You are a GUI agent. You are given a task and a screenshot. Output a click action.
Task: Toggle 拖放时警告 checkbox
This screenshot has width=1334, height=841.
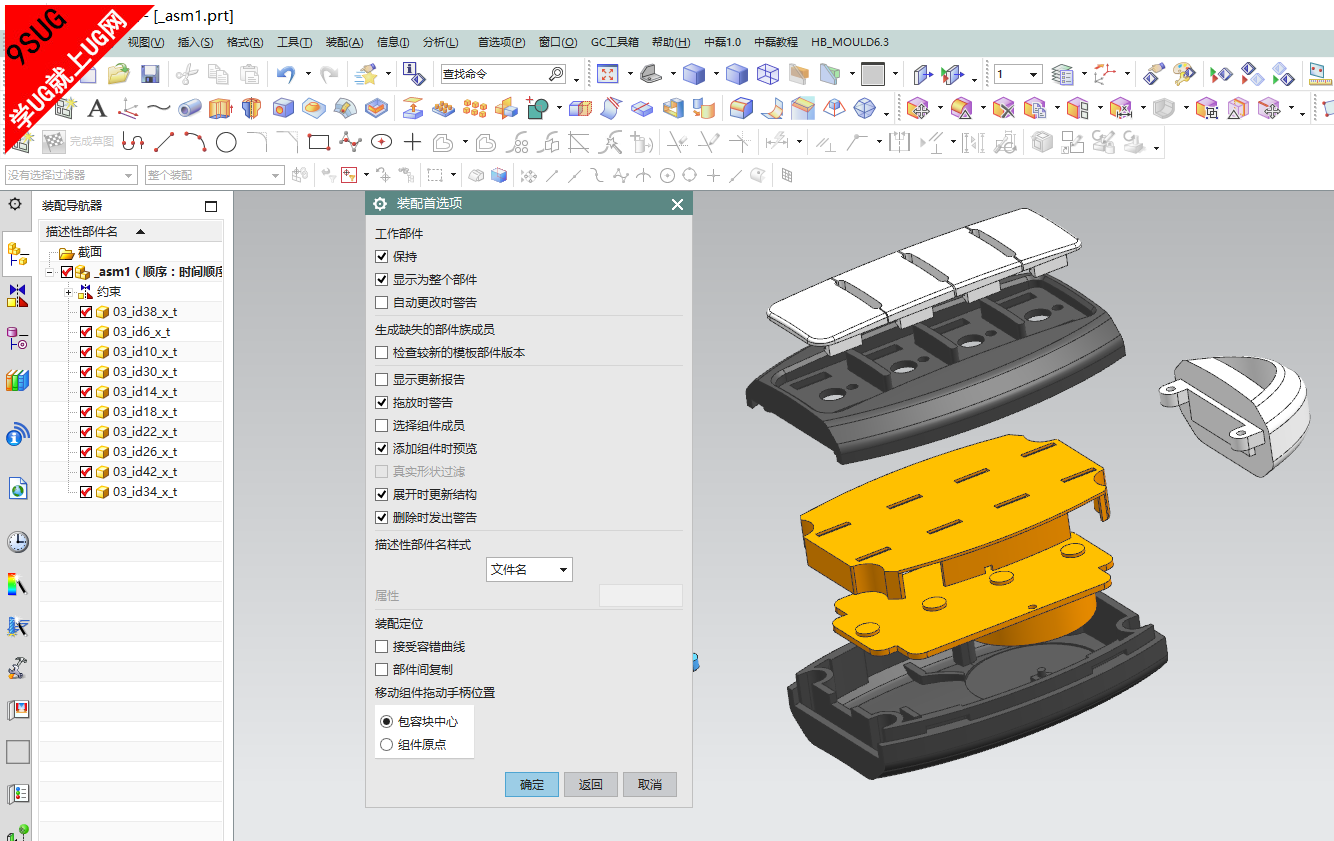pos(381,403)
